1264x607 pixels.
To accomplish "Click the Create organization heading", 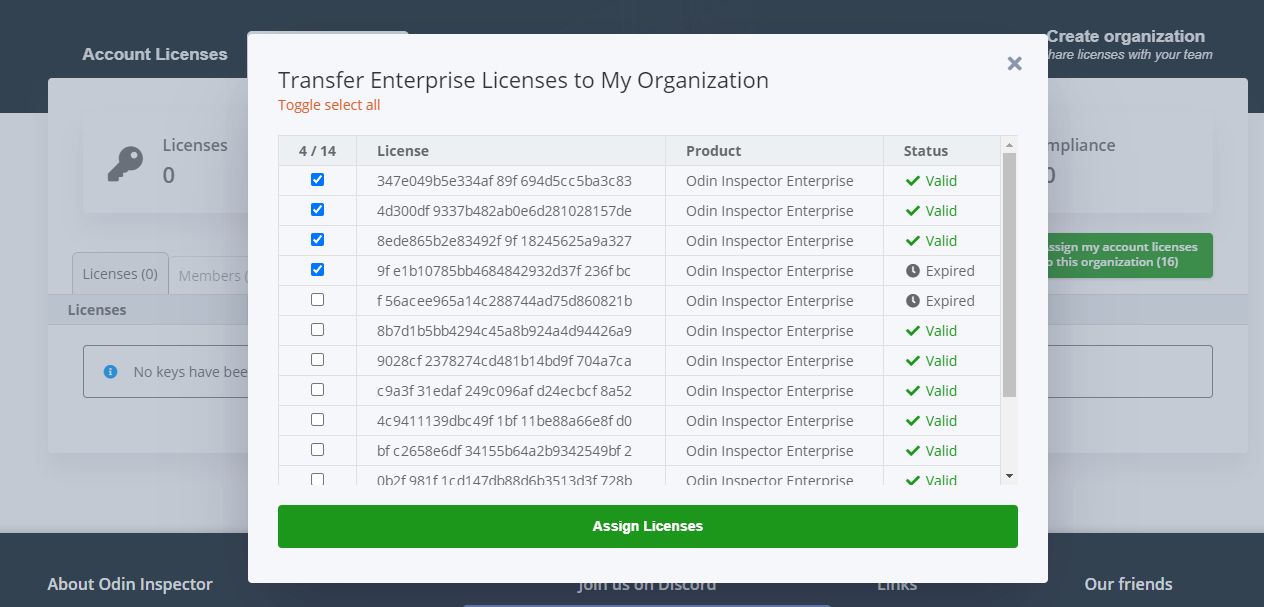I will (1126, 36).
